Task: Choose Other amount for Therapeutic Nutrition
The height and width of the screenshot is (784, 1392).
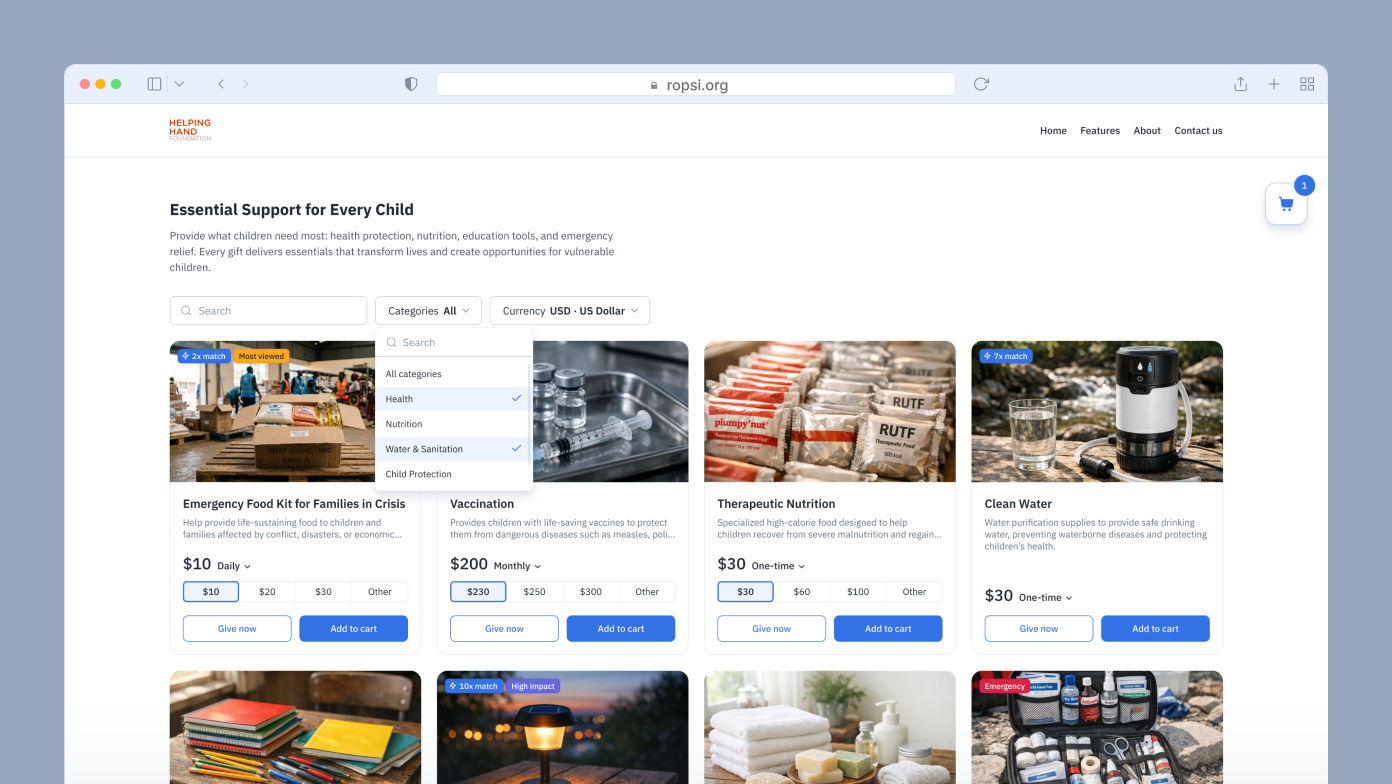Action: 914,592
